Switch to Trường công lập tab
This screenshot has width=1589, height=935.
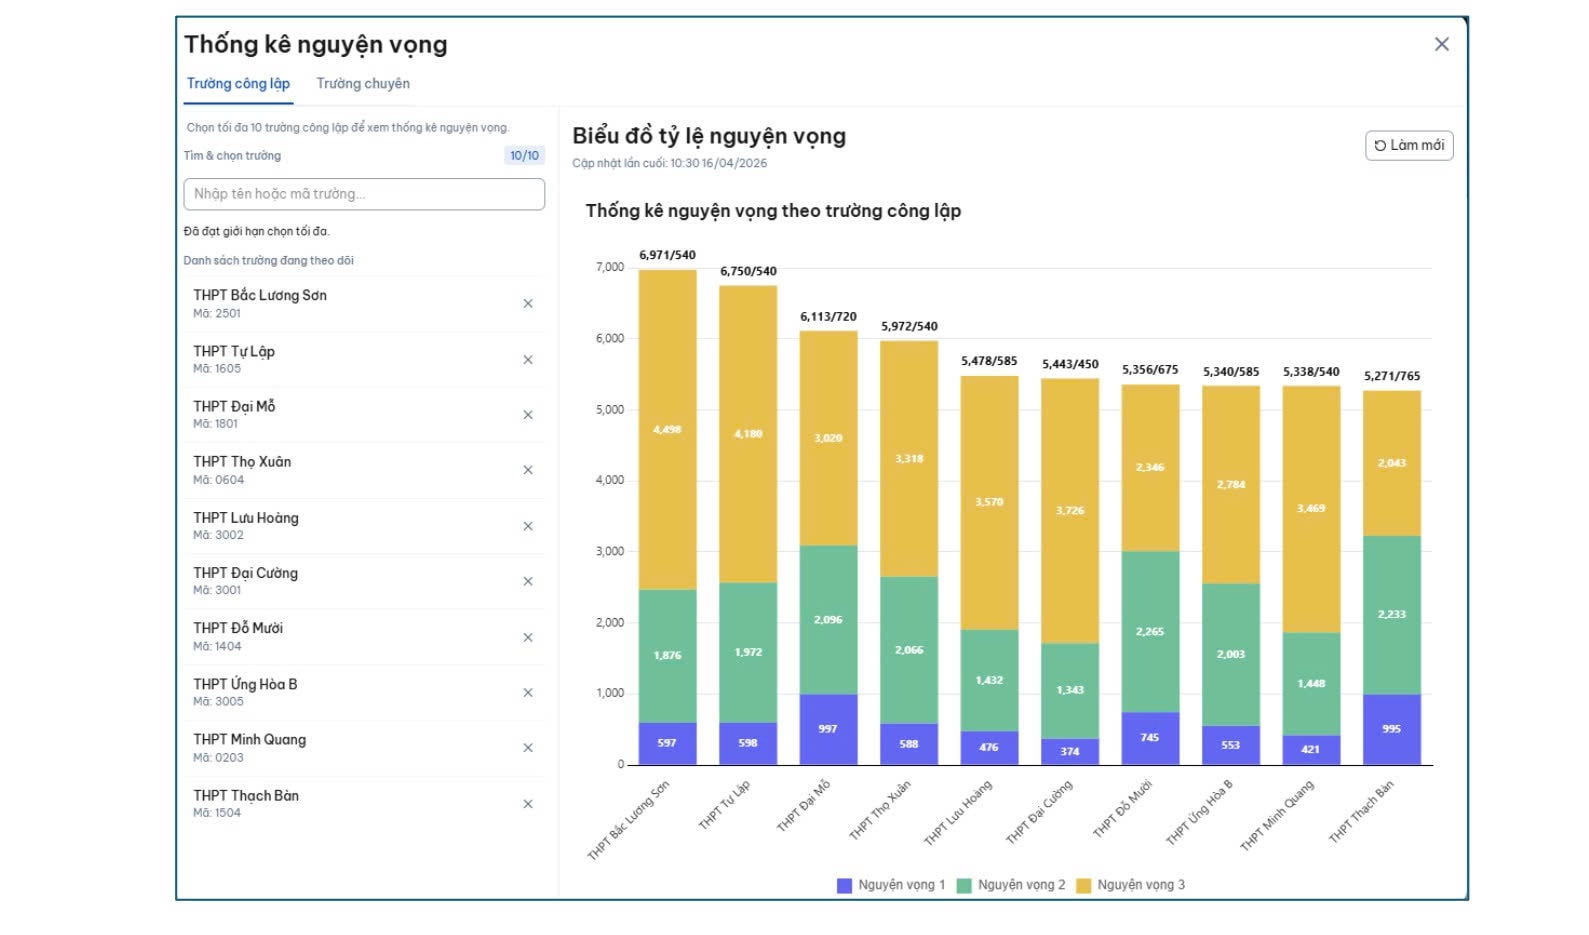coord(238,84)
